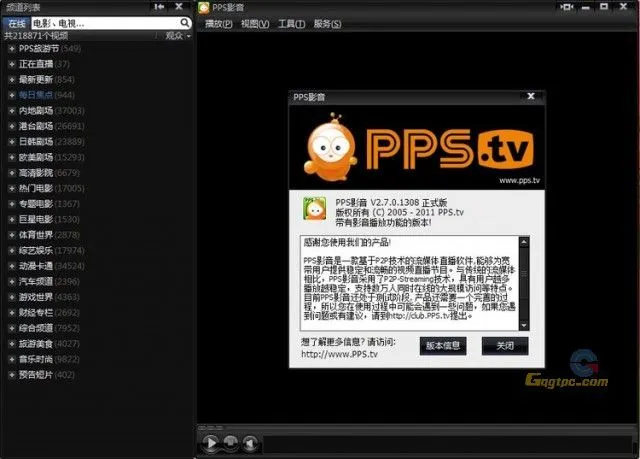Click the version text PPS影音 V2.7.0.1308 正式版
The height and width of the screenshot is (459, 640).
(391, 202)
